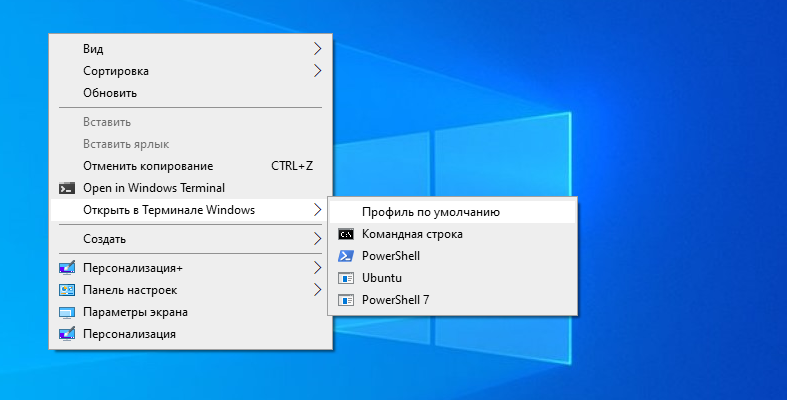Viewport: 787px width, 400px height.
Task: Select Открыть в Терминале Windows
Action: tap(191, 210)
